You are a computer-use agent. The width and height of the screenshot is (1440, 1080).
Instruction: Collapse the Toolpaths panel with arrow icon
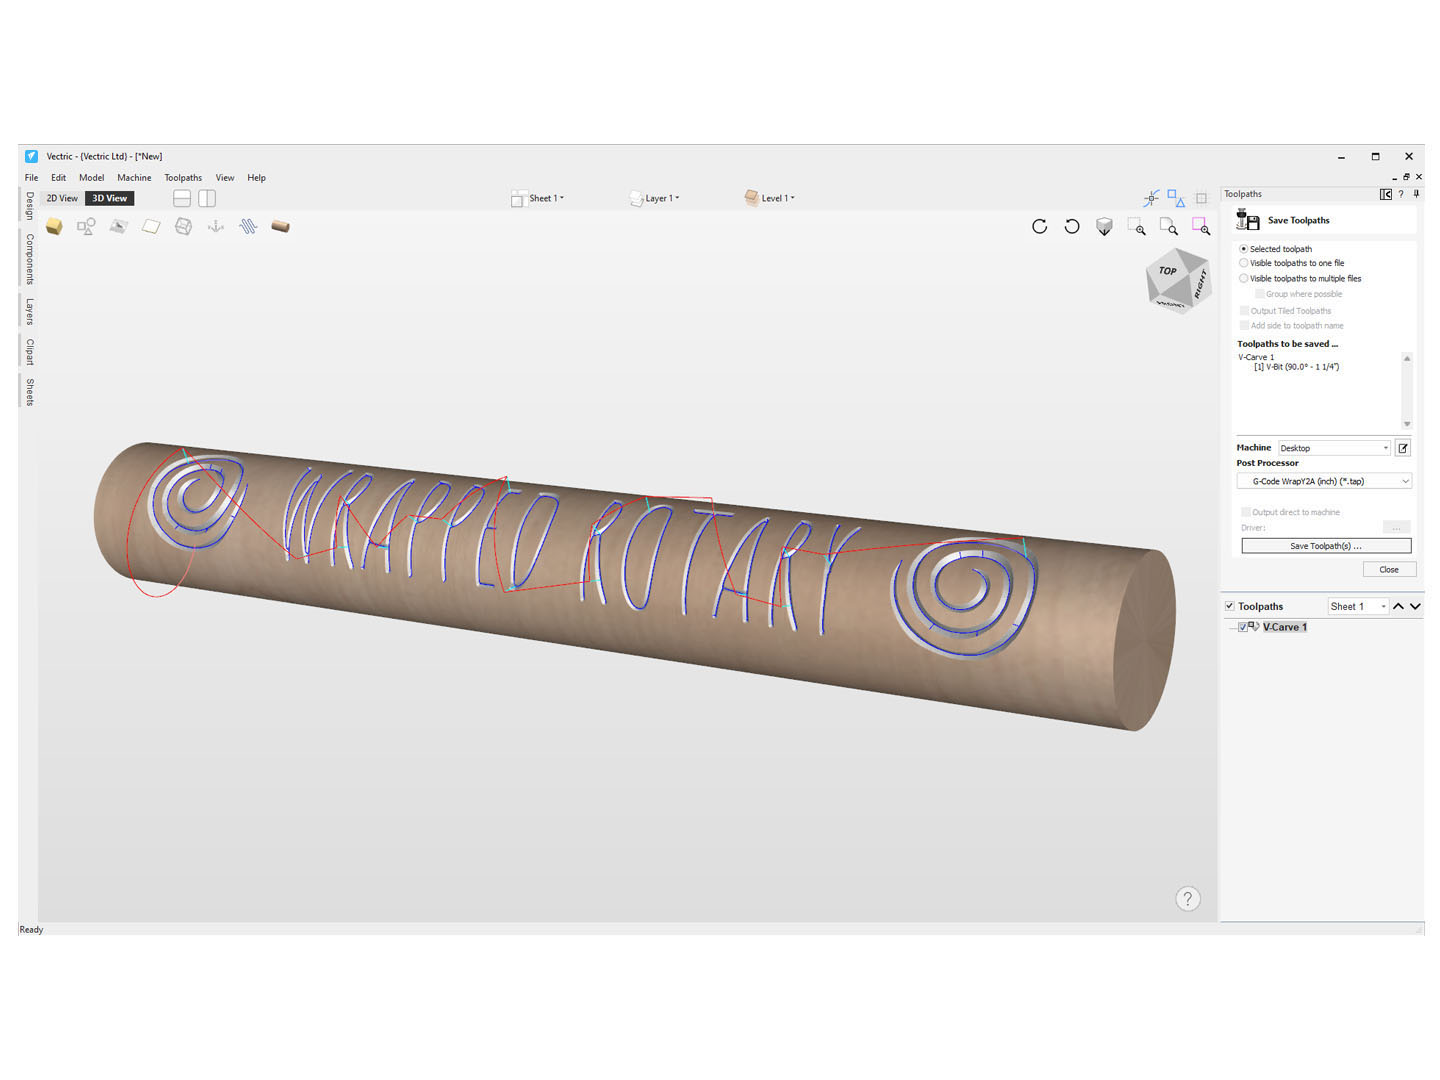pyautogui.click(x=1385, y=194)
